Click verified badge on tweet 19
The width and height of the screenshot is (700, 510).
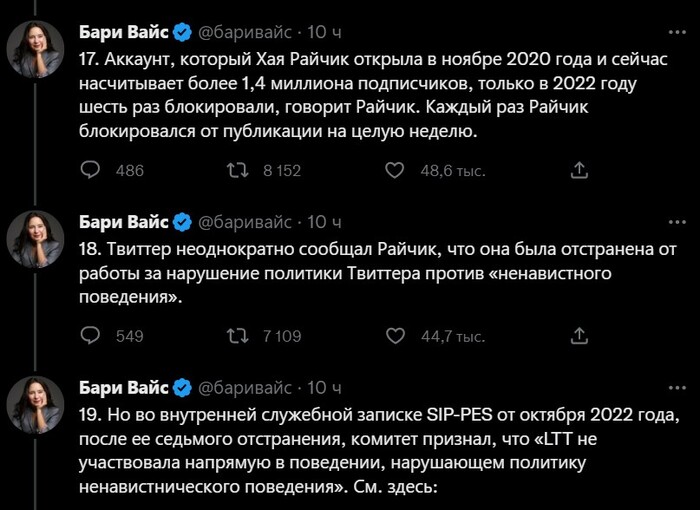(x=182, y=387)
